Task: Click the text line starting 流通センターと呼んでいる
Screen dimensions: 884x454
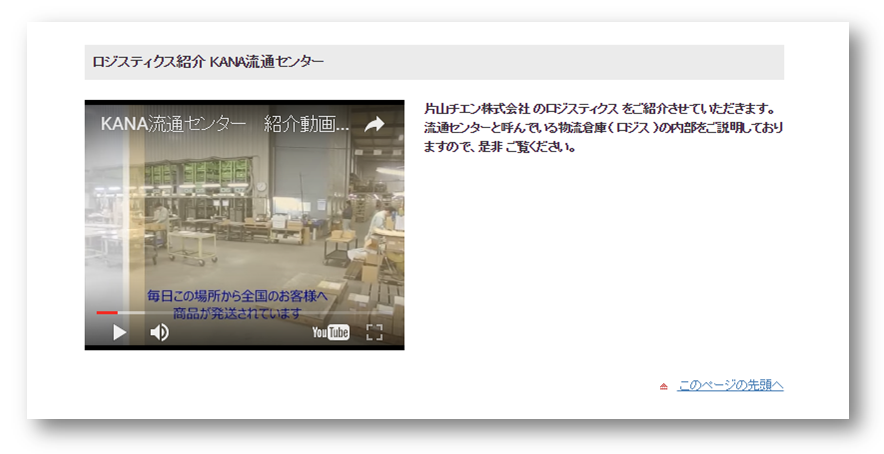Action: 603,127
